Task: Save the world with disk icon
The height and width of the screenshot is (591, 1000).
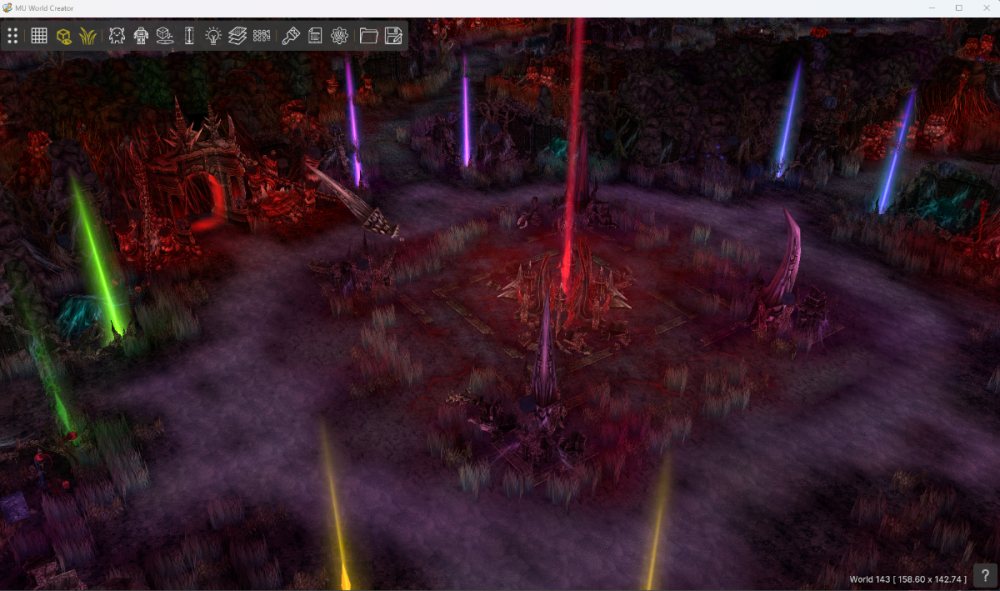Action: click(393, 36)
